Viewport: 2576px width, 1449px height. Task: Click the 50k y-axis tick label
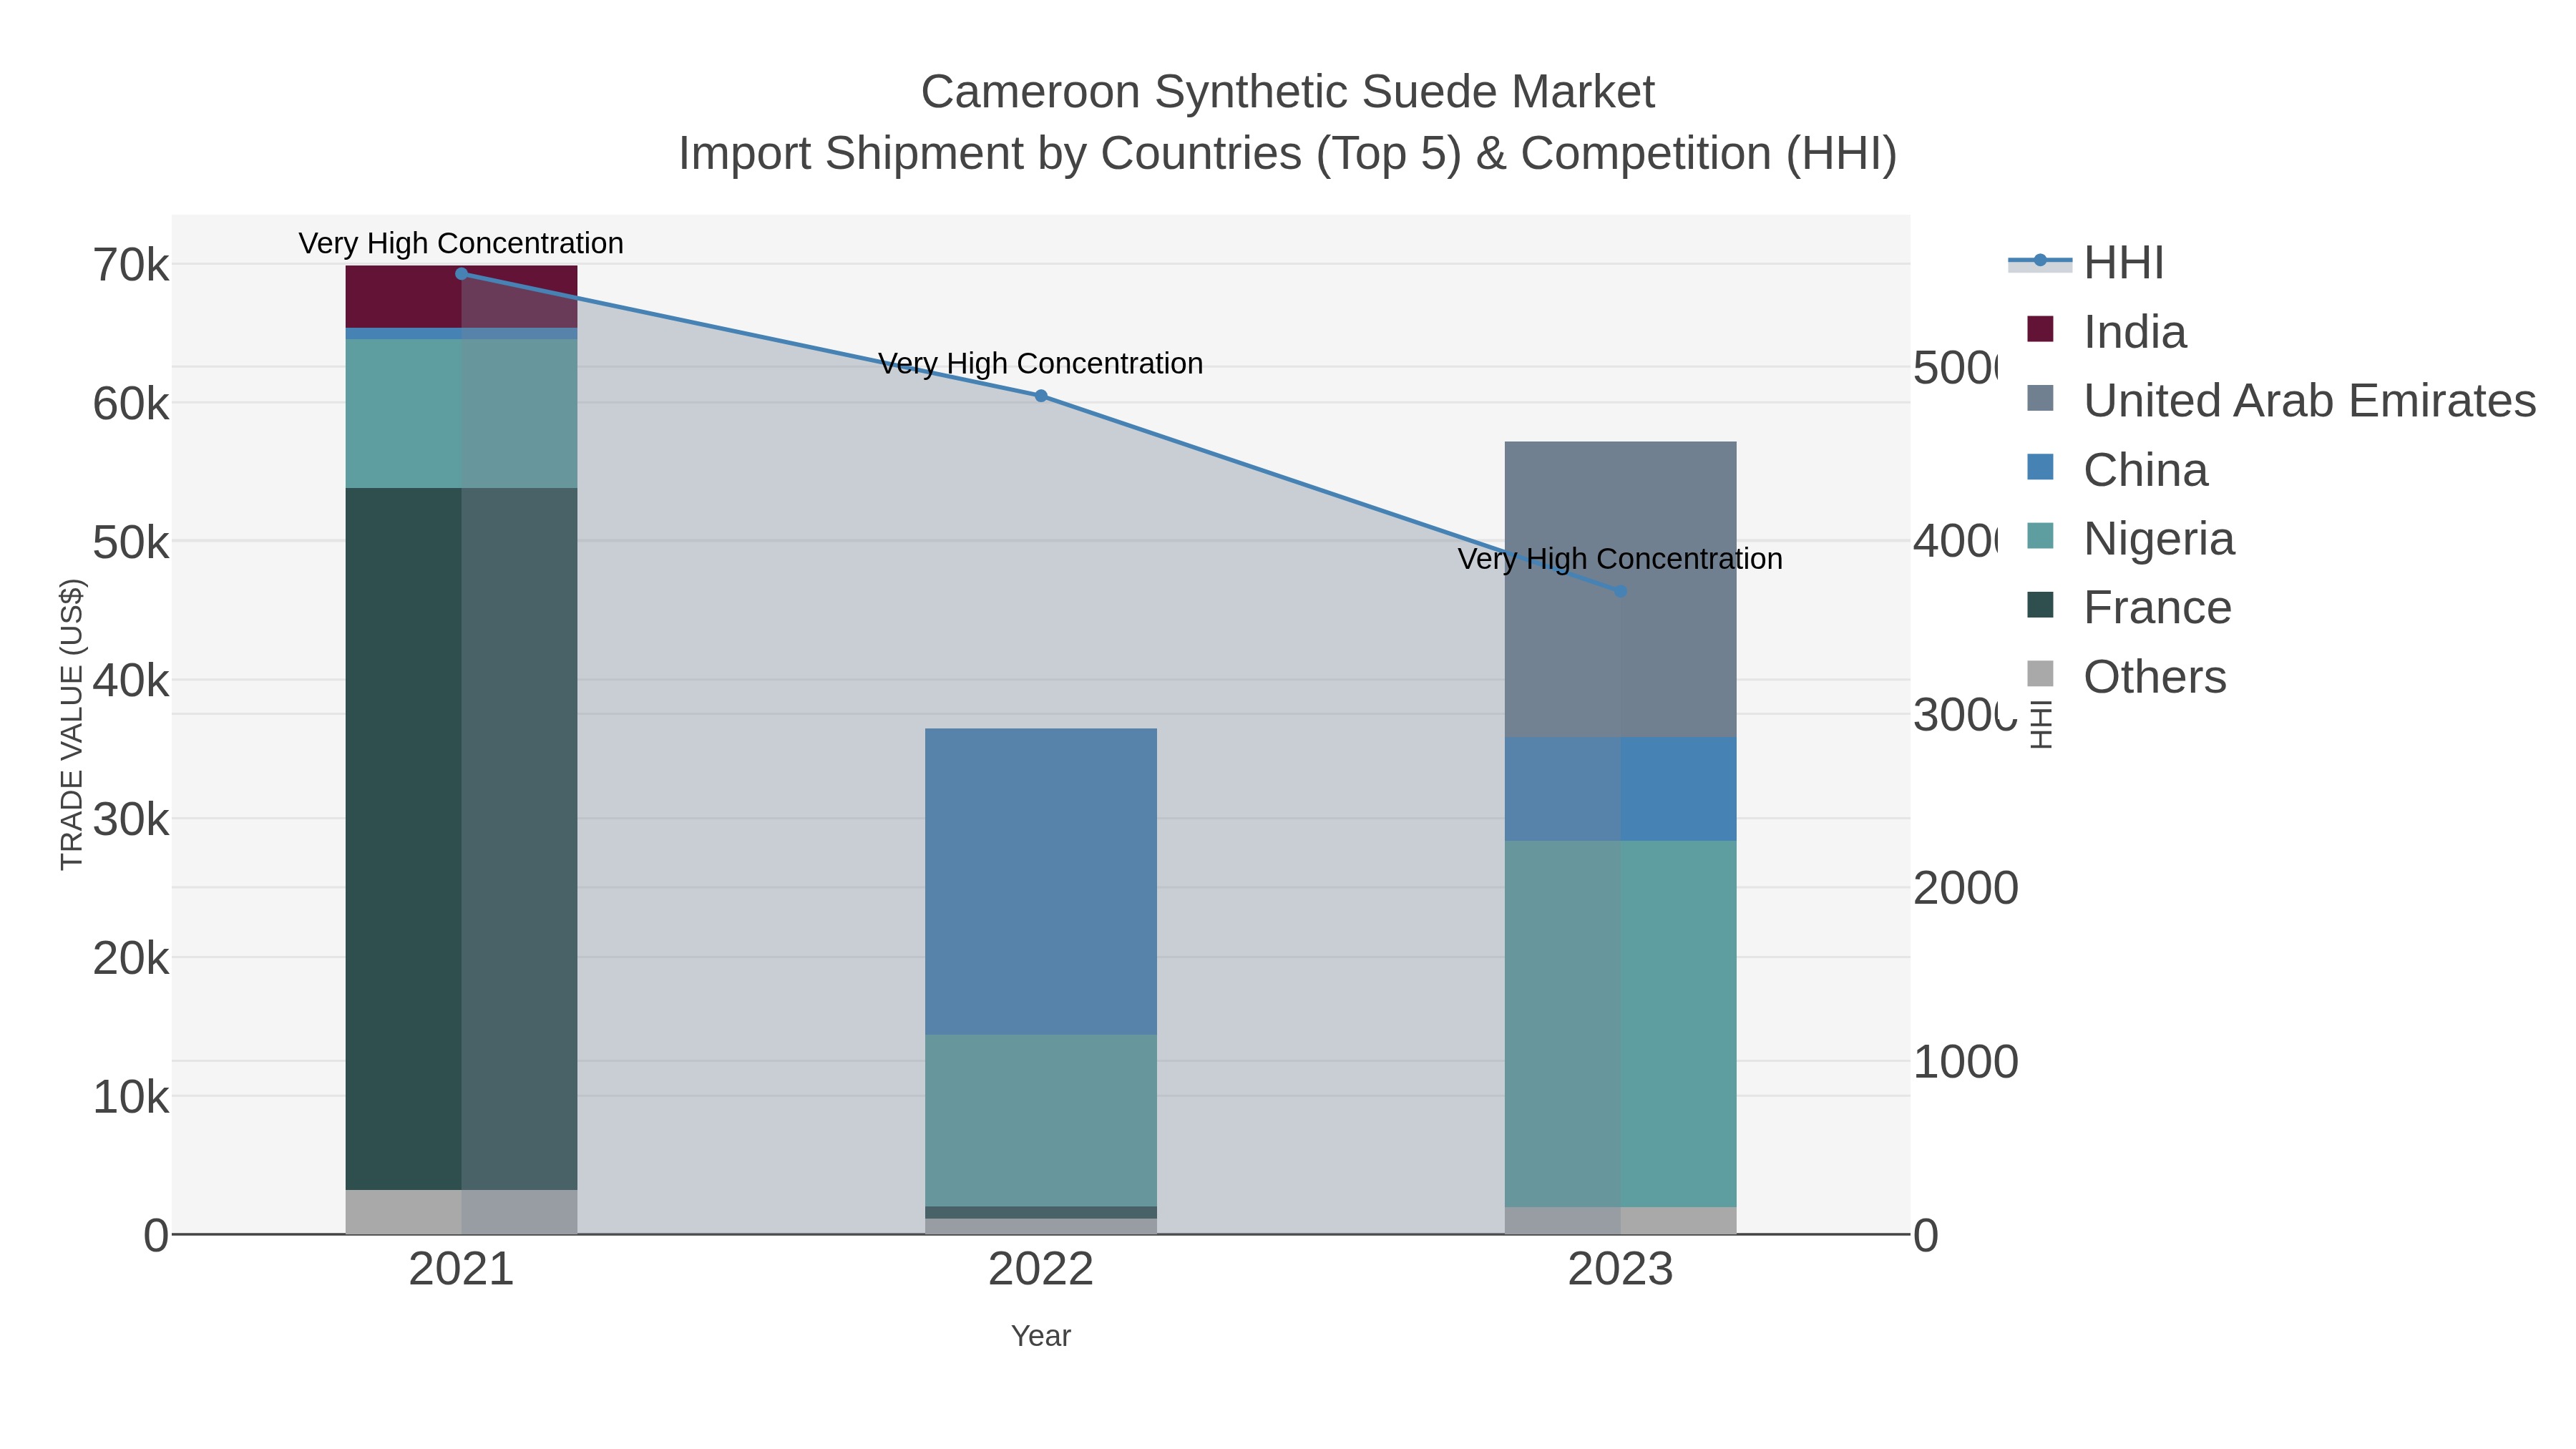pos(131,543)
